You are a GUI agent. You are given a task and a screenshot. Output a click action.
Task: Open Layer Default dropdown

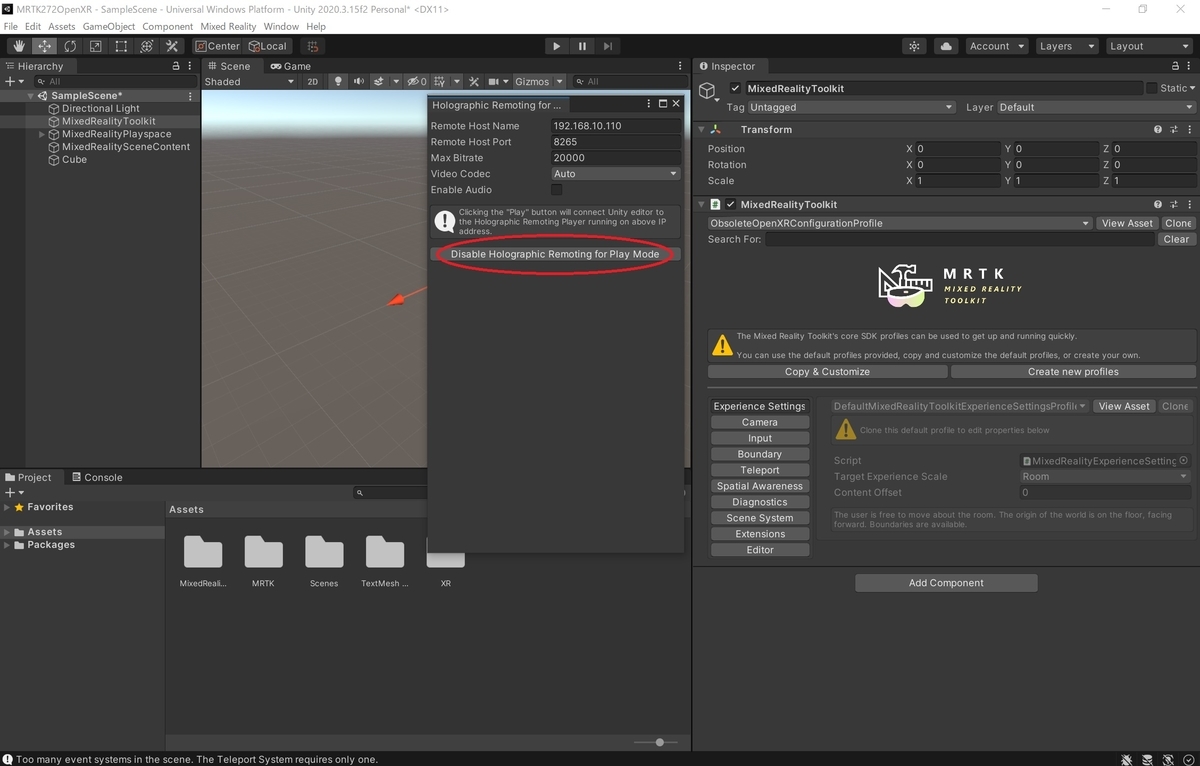pyautogui.click(x=1096, y=107)
